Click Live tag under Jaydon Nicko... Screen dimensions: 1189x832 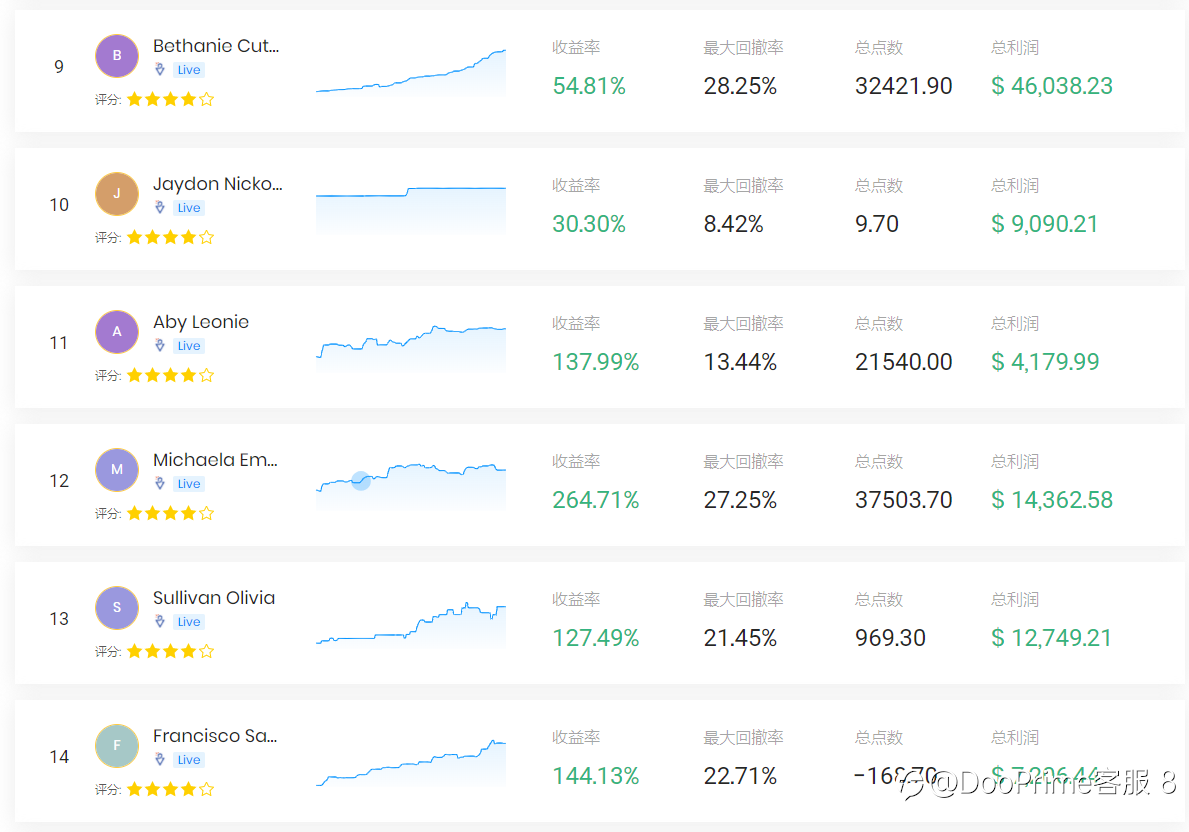[x=189, y=208]
